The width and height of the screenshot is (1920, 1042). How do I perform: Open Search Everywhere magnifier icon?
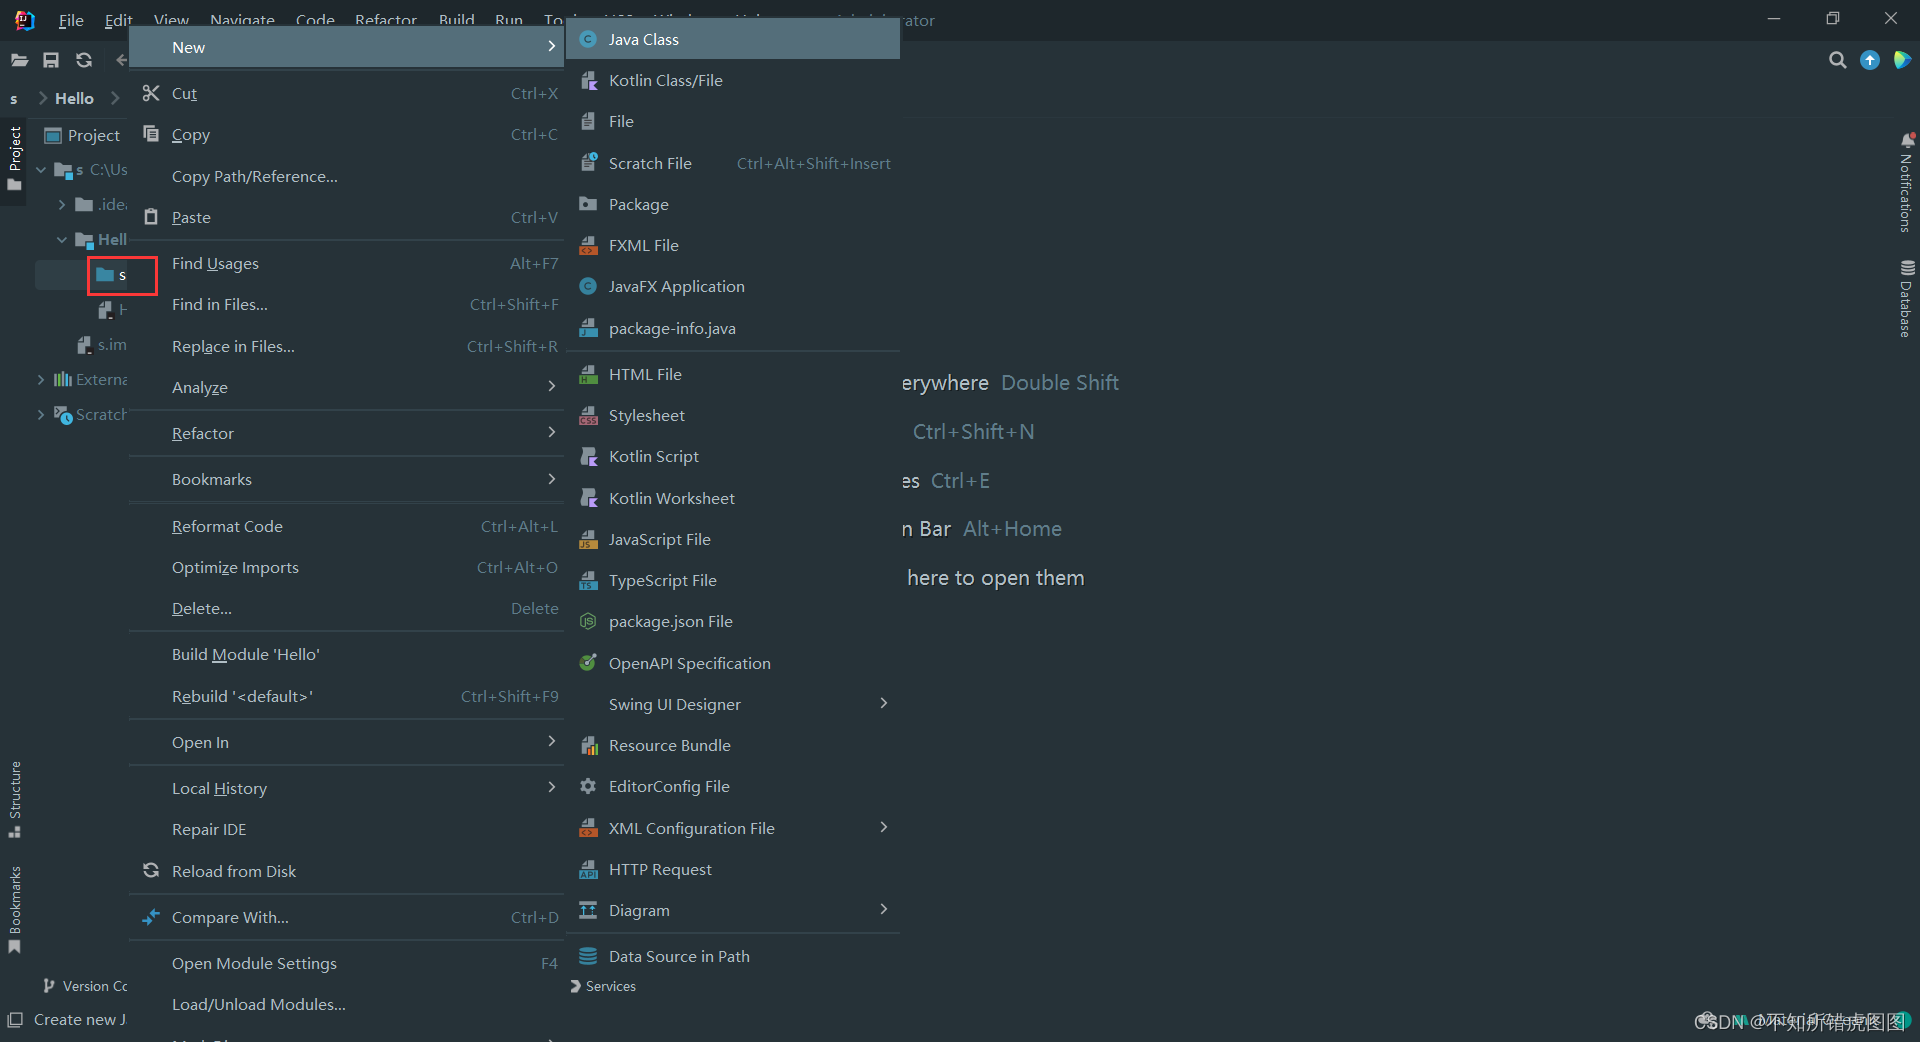pyautogui.click(x=1837, y=60)
